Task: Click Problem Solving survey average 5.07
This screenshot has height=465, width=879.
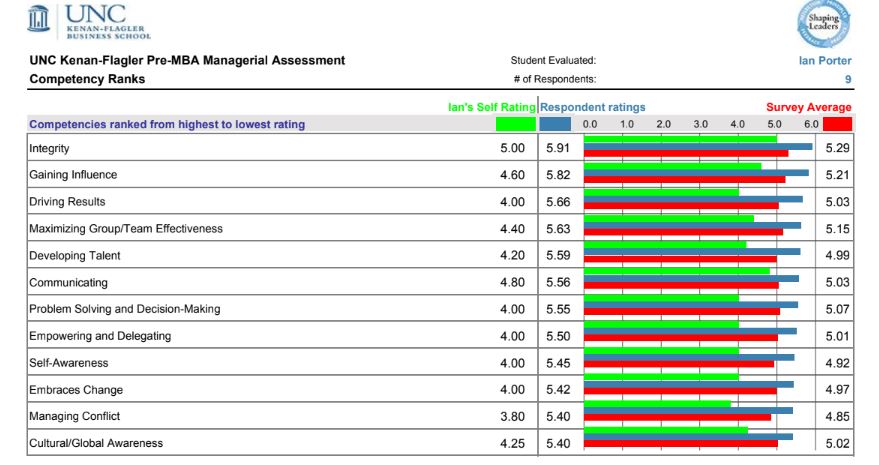Action: [838, 309]
